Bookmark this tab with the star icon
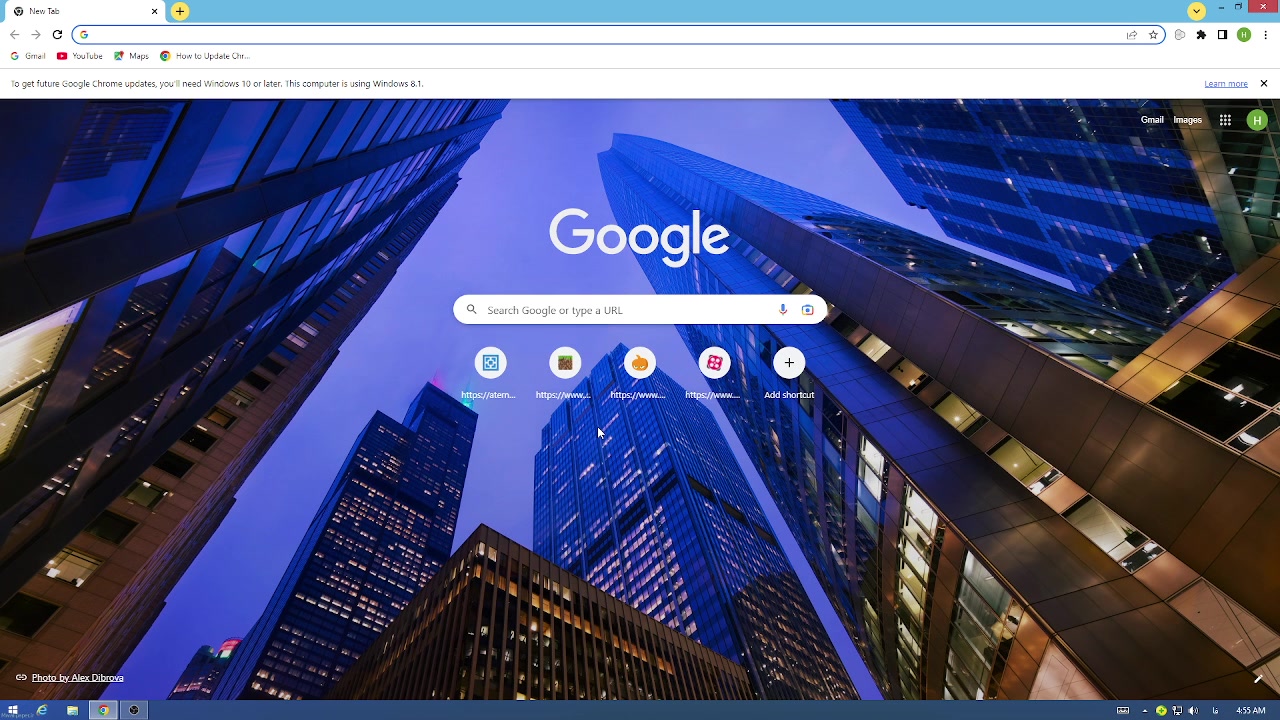This screenshot has width=1280, height=720. pos(1153,35)
